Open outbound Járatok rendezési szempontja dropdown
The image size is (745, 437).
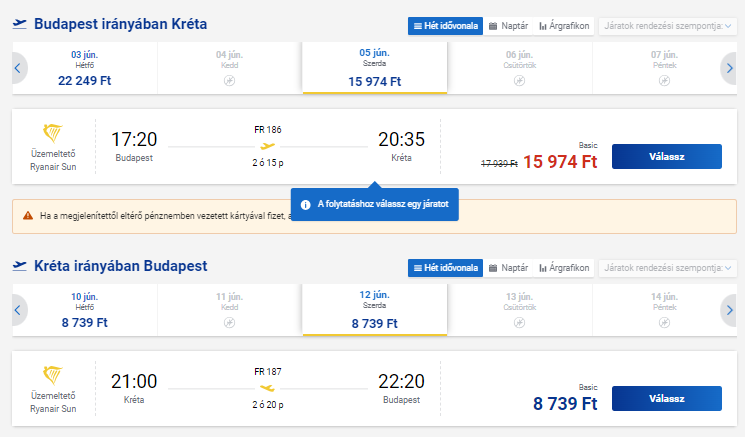coord(668,26)
